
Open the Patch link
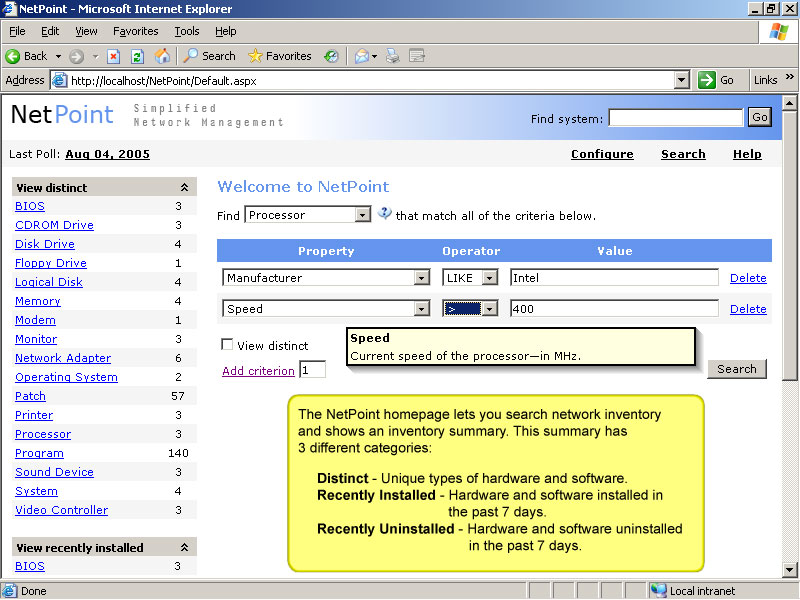tap(31, 396)
